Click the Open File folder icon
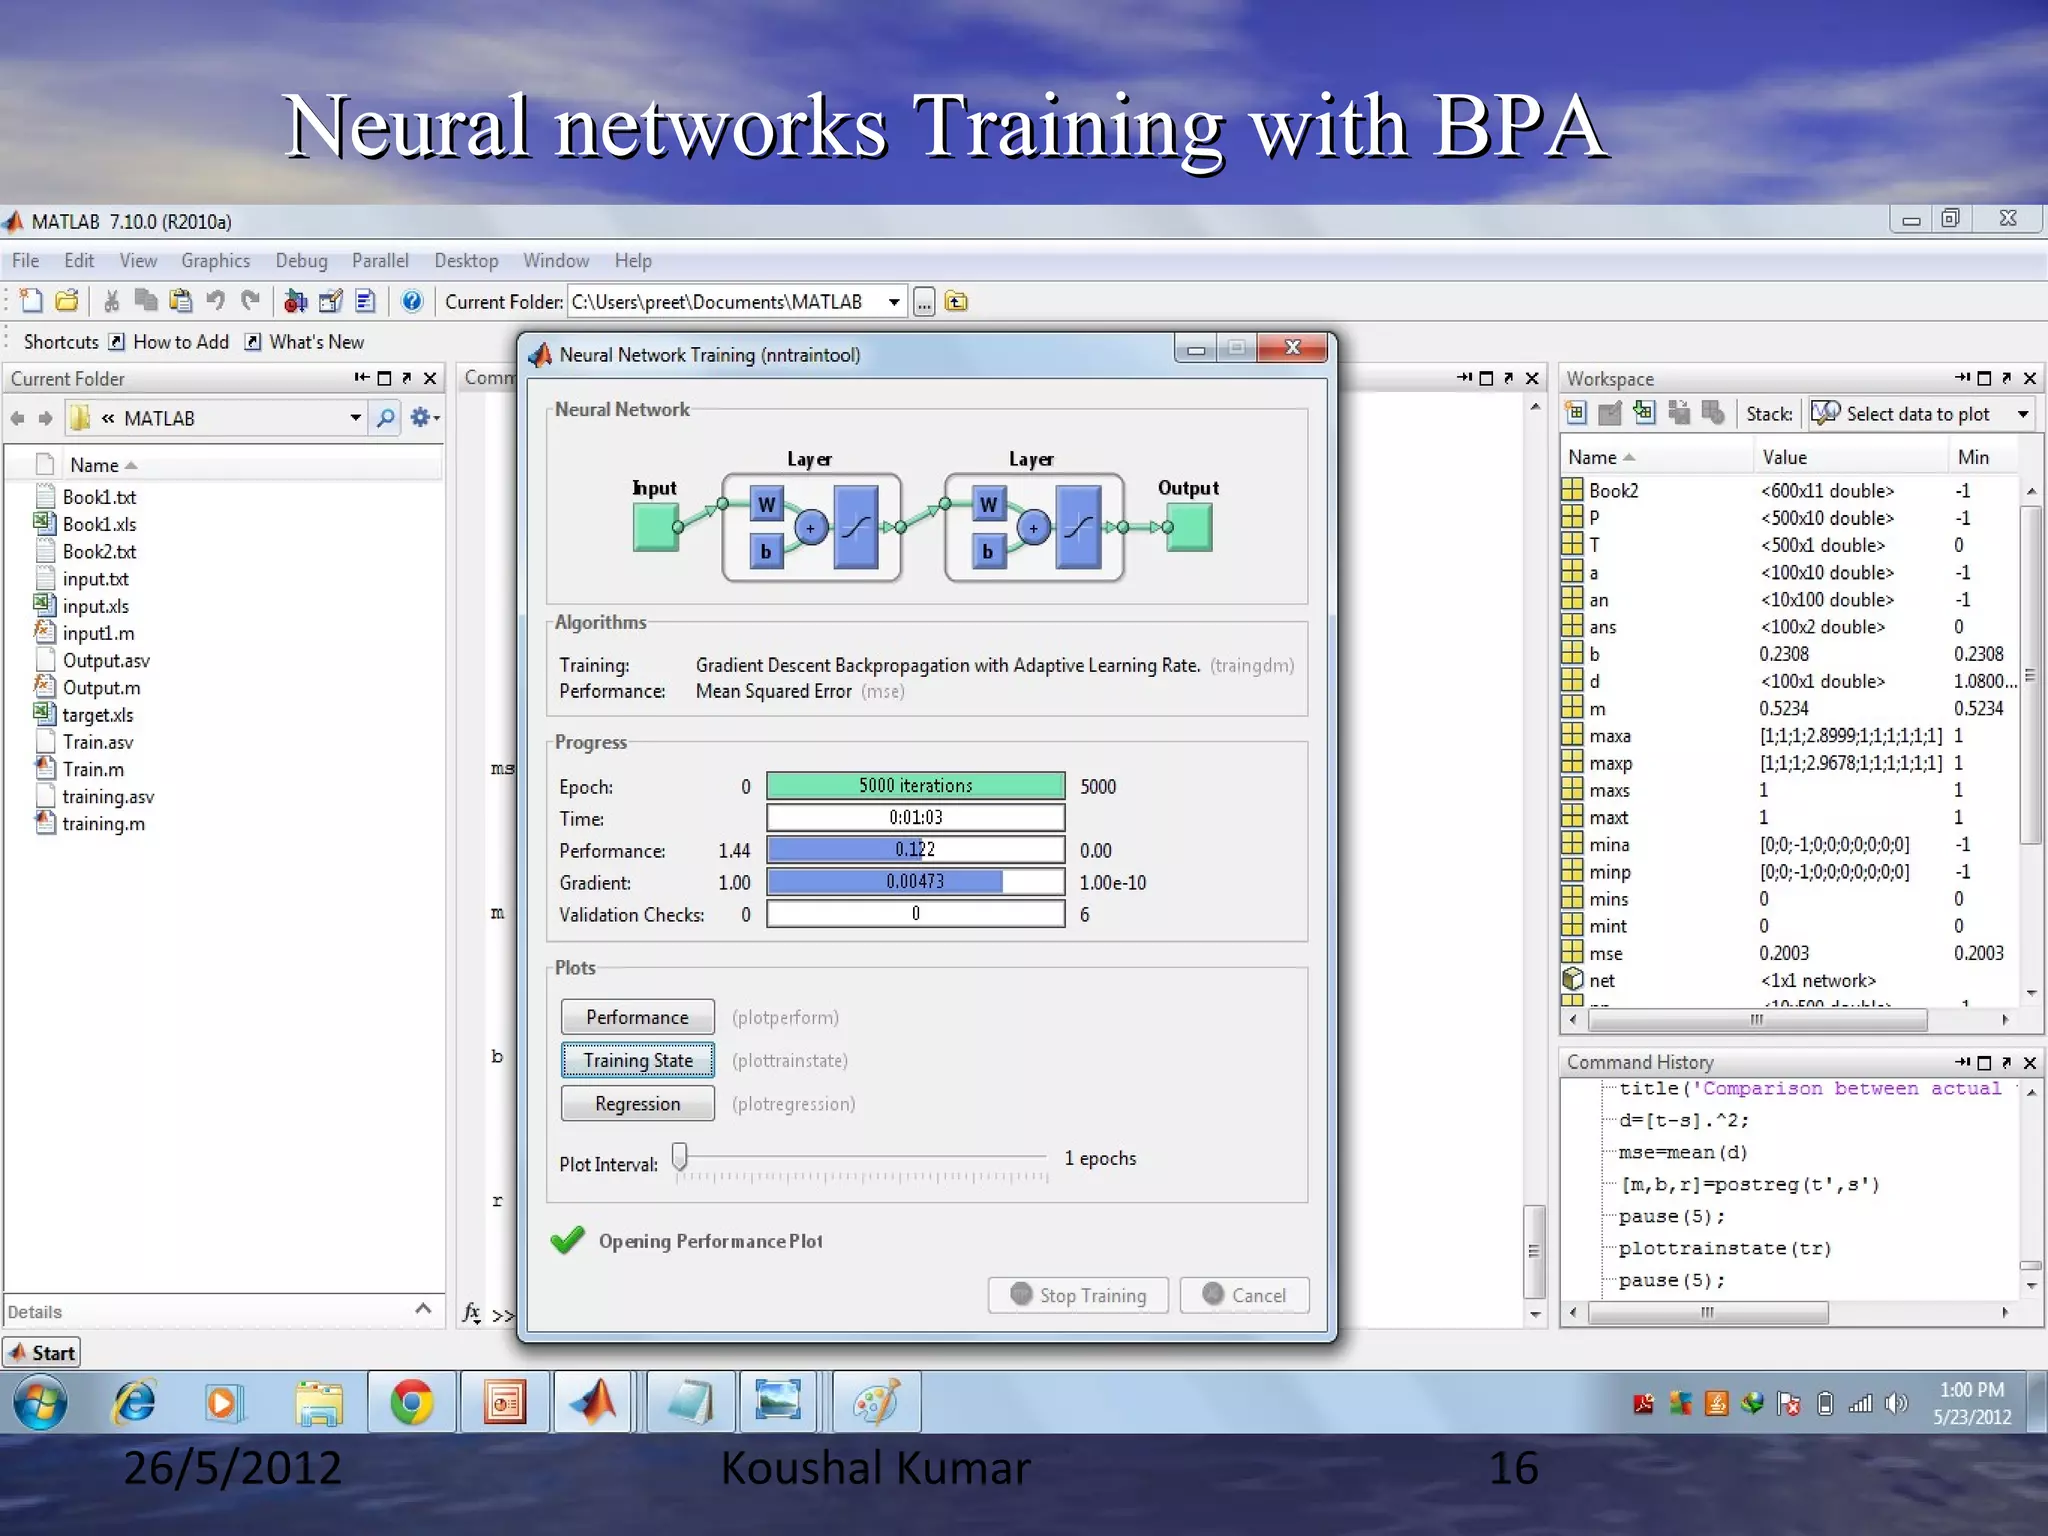Screen dimensions: 2048x1536 [67, 300]
